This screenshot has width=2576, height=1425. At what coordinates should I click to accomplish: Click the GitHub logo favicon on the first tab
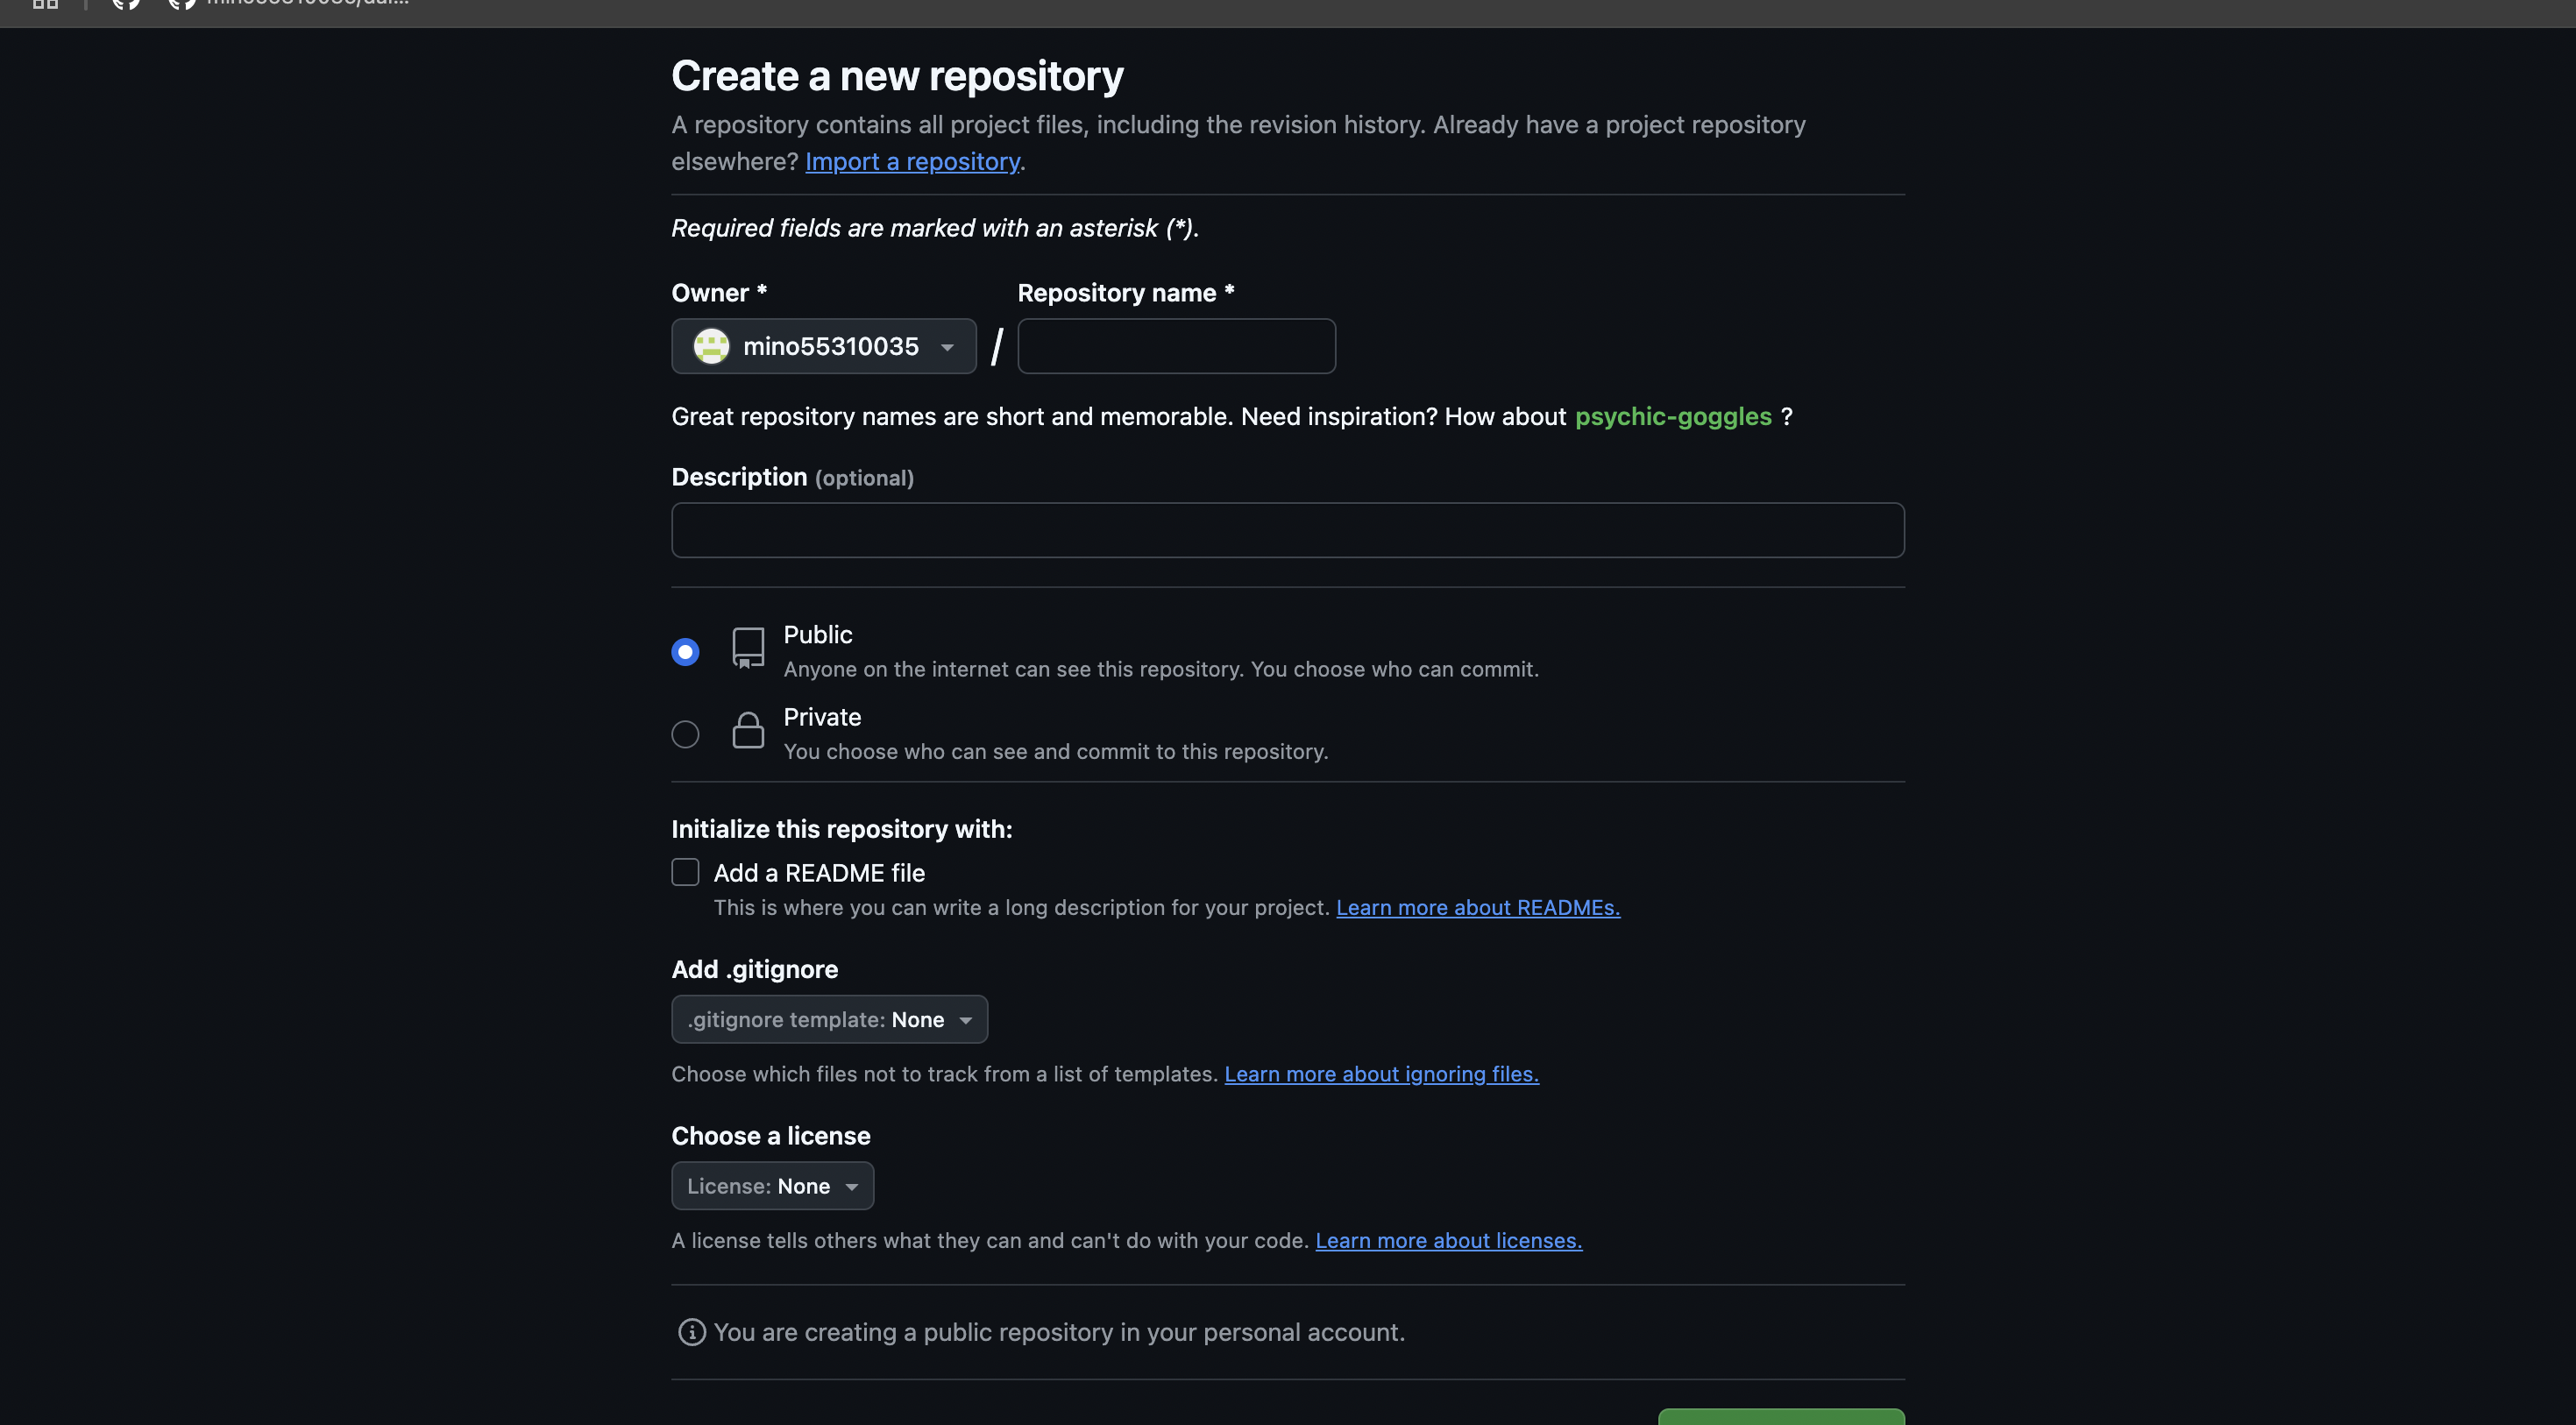128,4
